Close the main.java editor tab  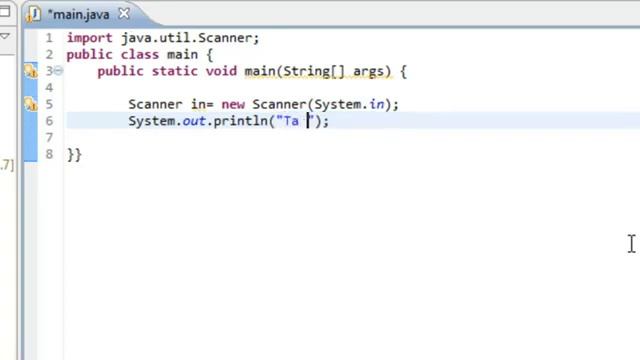[124, 14]
